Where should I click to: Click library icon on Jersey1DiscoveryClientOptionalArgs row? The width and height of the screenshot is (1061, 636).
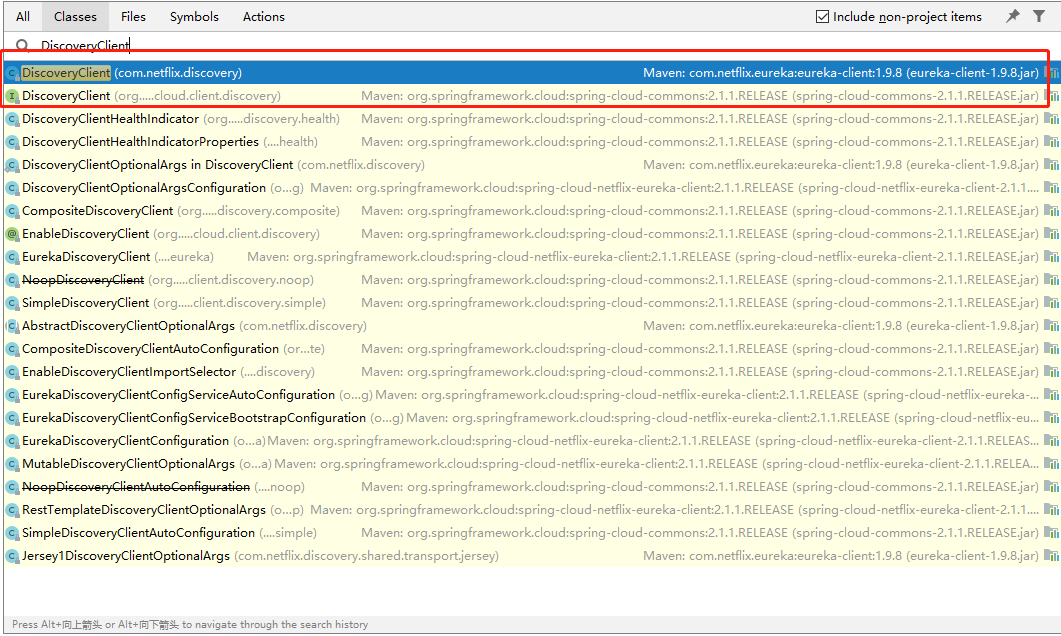click(x=1051, y=556)
